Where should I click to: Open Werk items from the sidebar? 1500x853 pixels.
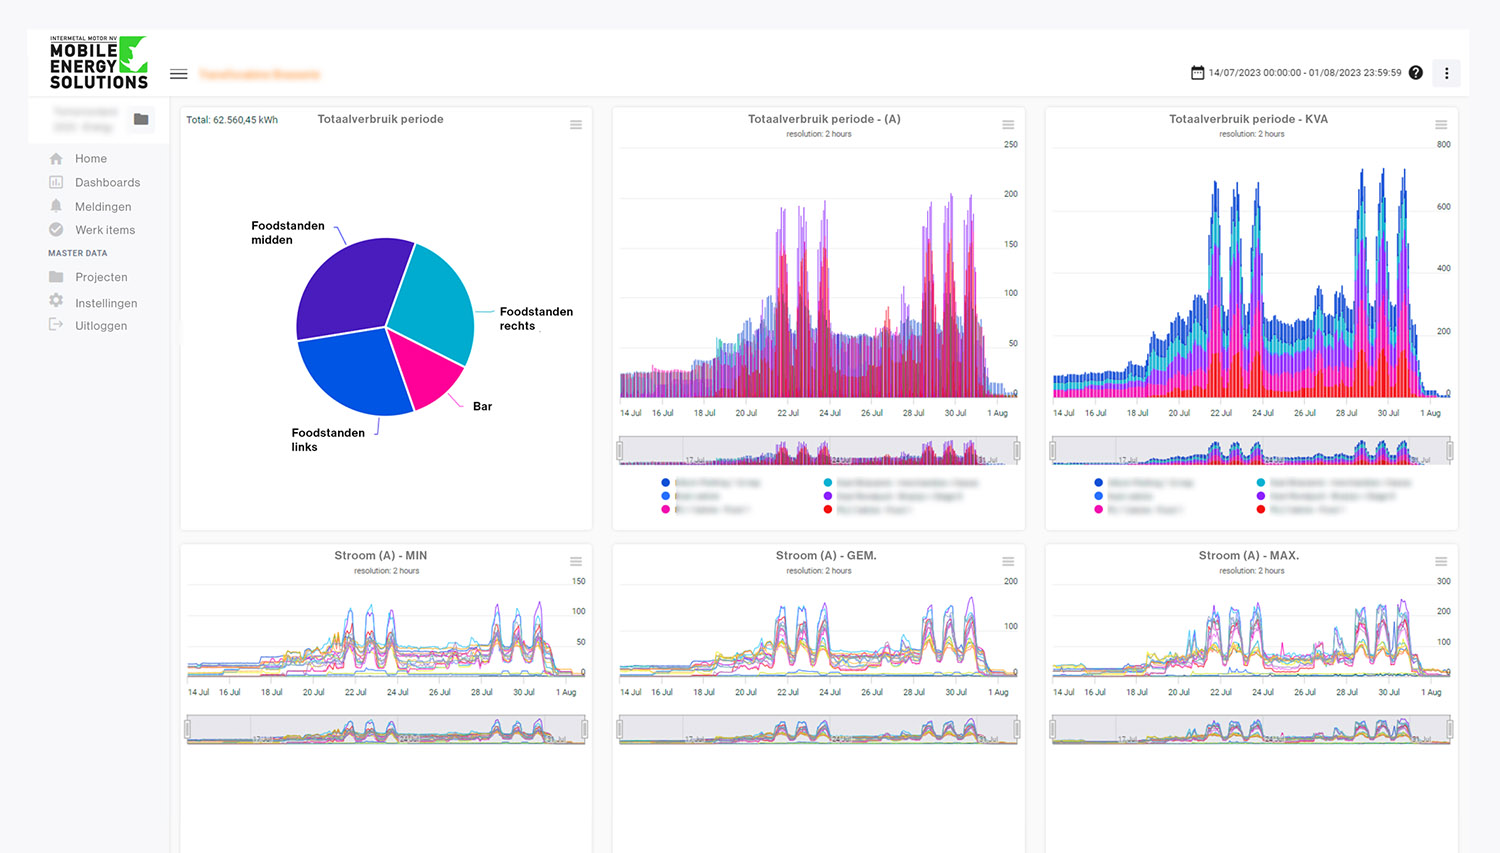point(105,230)
